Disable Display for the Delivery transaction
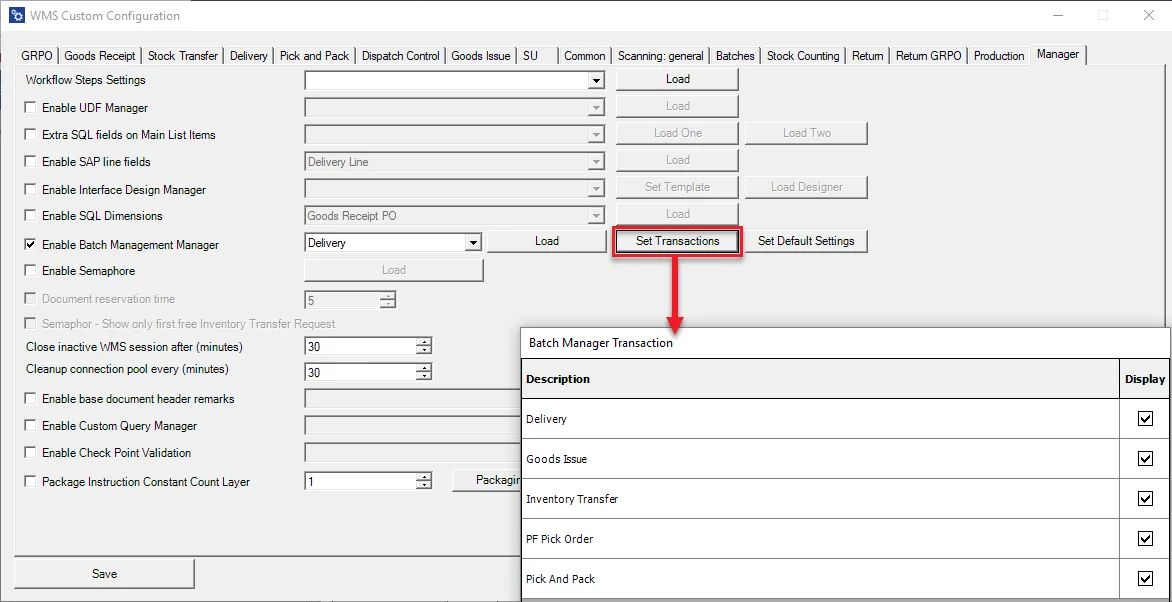Viewport: 1172px width, 602px height. pyautogui.click(x=1145, y=418)
